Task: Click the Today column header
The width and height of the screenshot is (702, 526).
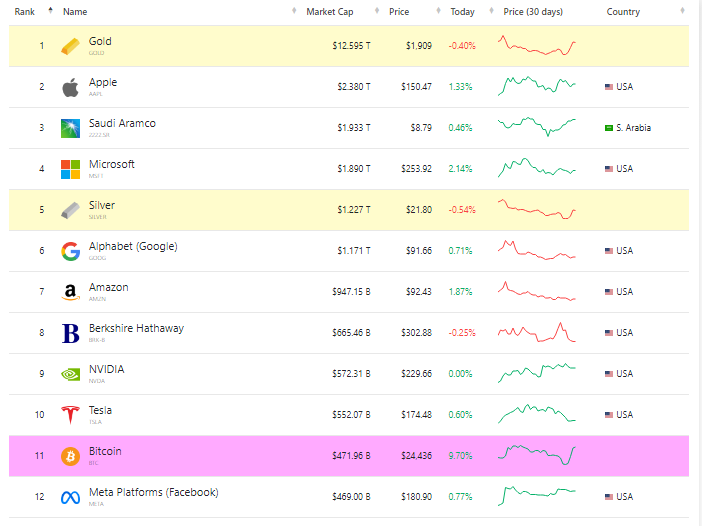Action: [x=462, y=12]
